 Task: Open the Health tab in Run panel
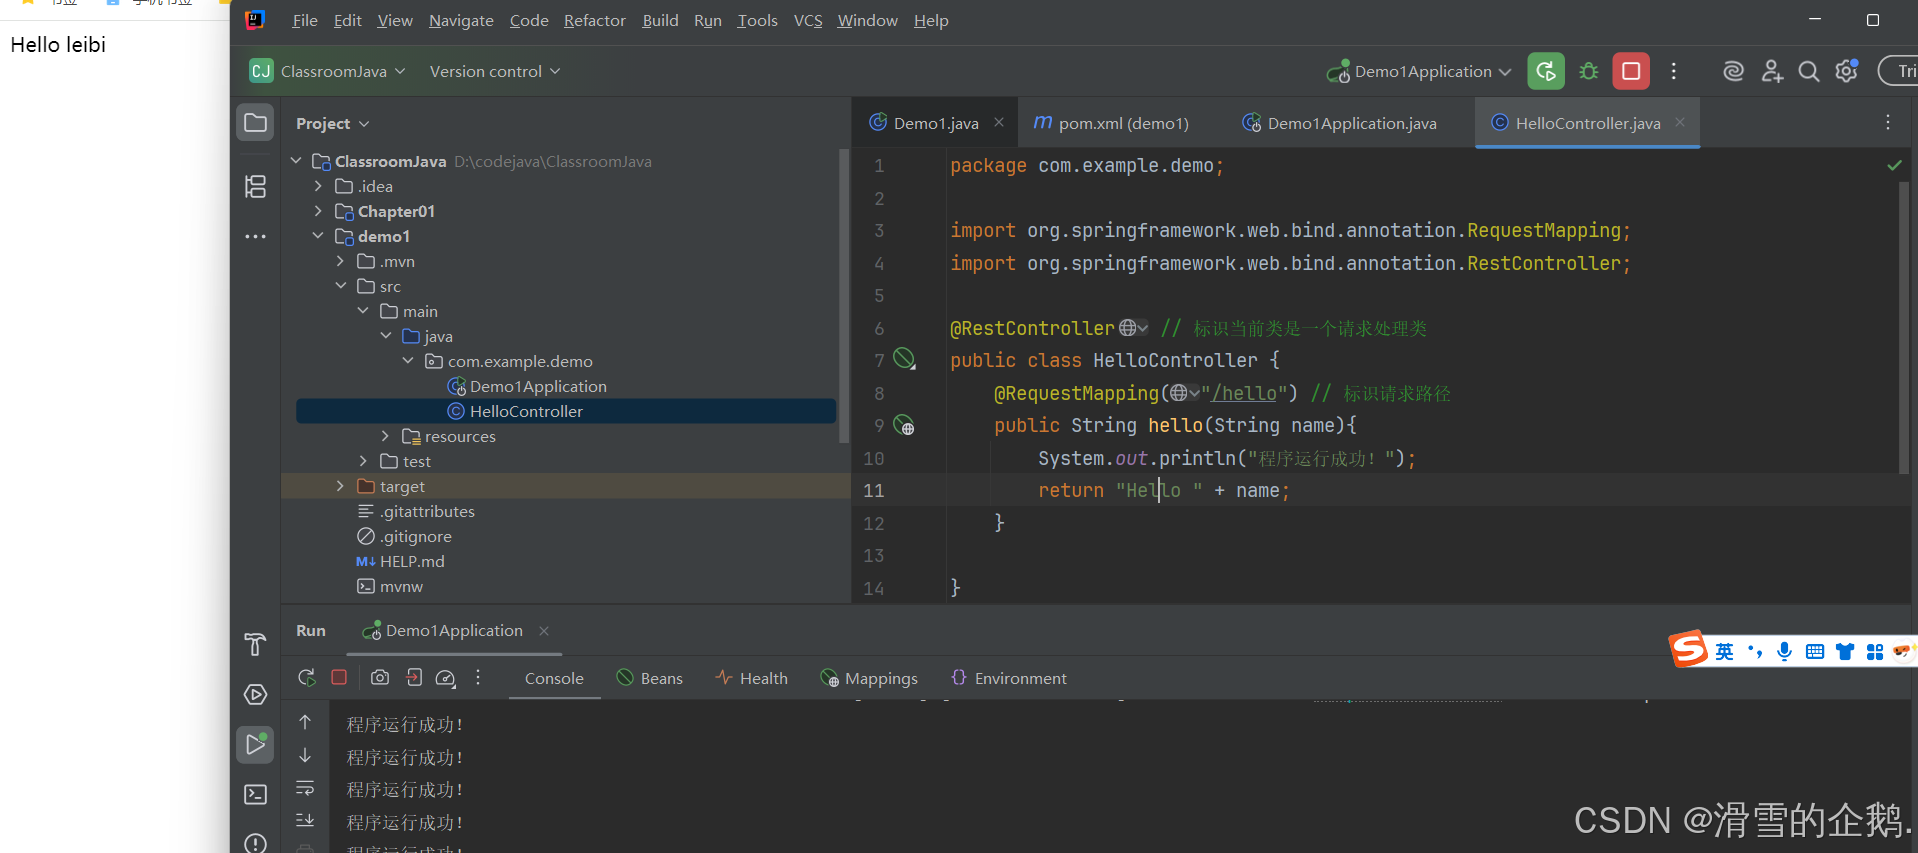[752, 678]
